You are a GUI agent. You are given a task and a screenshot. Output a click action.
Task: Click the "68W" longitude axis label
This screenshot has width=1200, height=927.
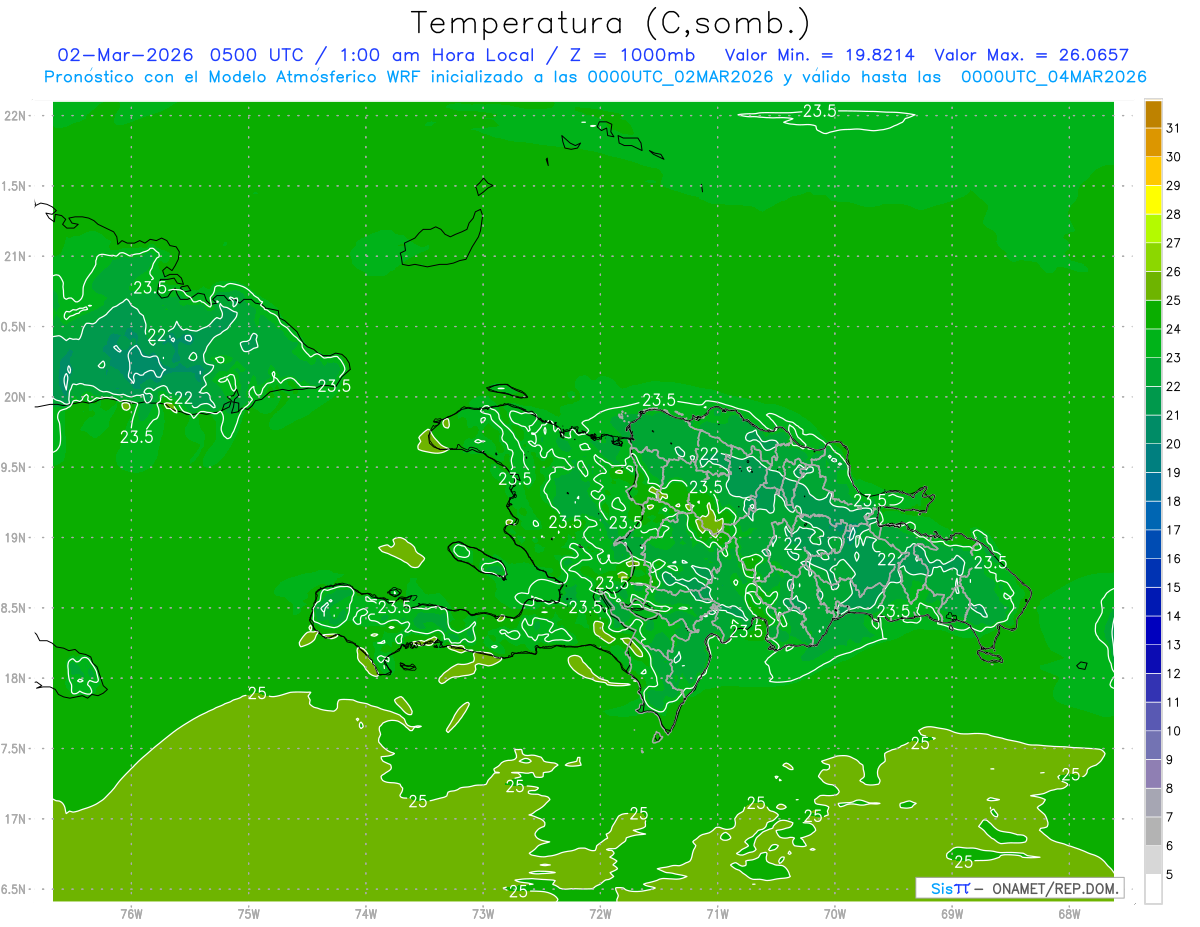(x=1069, y=914)
